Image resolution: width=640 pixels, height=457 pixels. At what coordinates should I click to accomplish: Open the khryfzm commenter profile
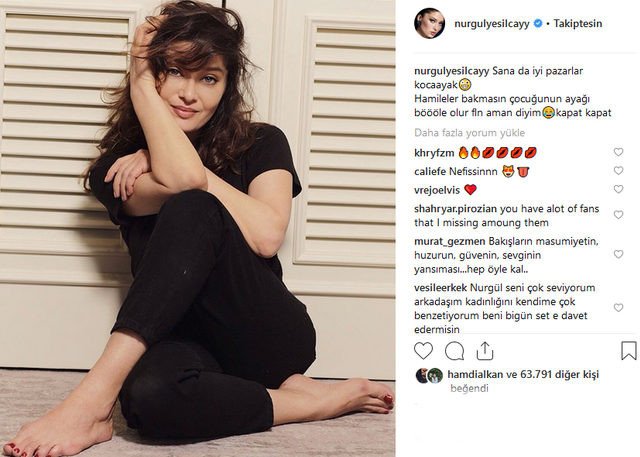tap(434, 153)
